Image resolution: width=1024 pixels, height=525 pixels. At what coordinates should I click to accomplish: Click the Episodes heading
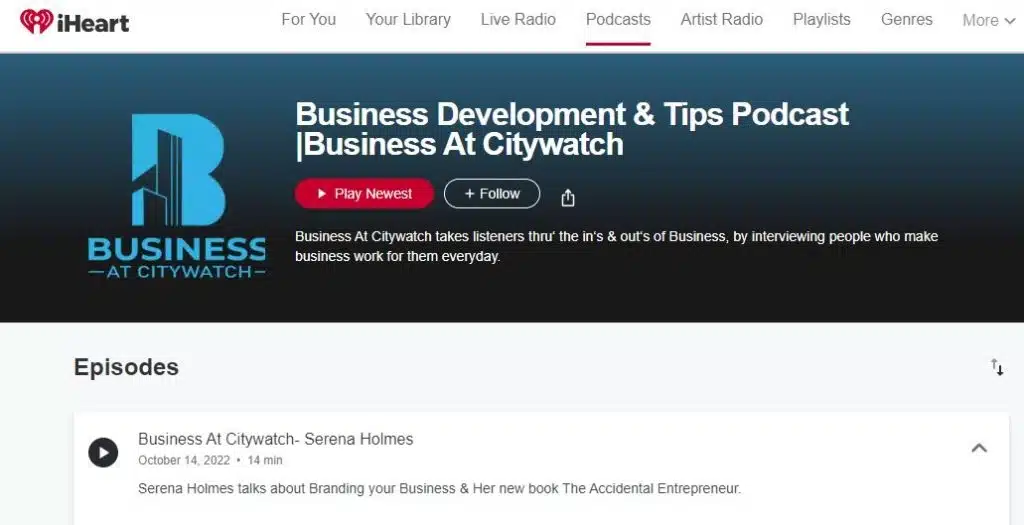tap(126, 367)
